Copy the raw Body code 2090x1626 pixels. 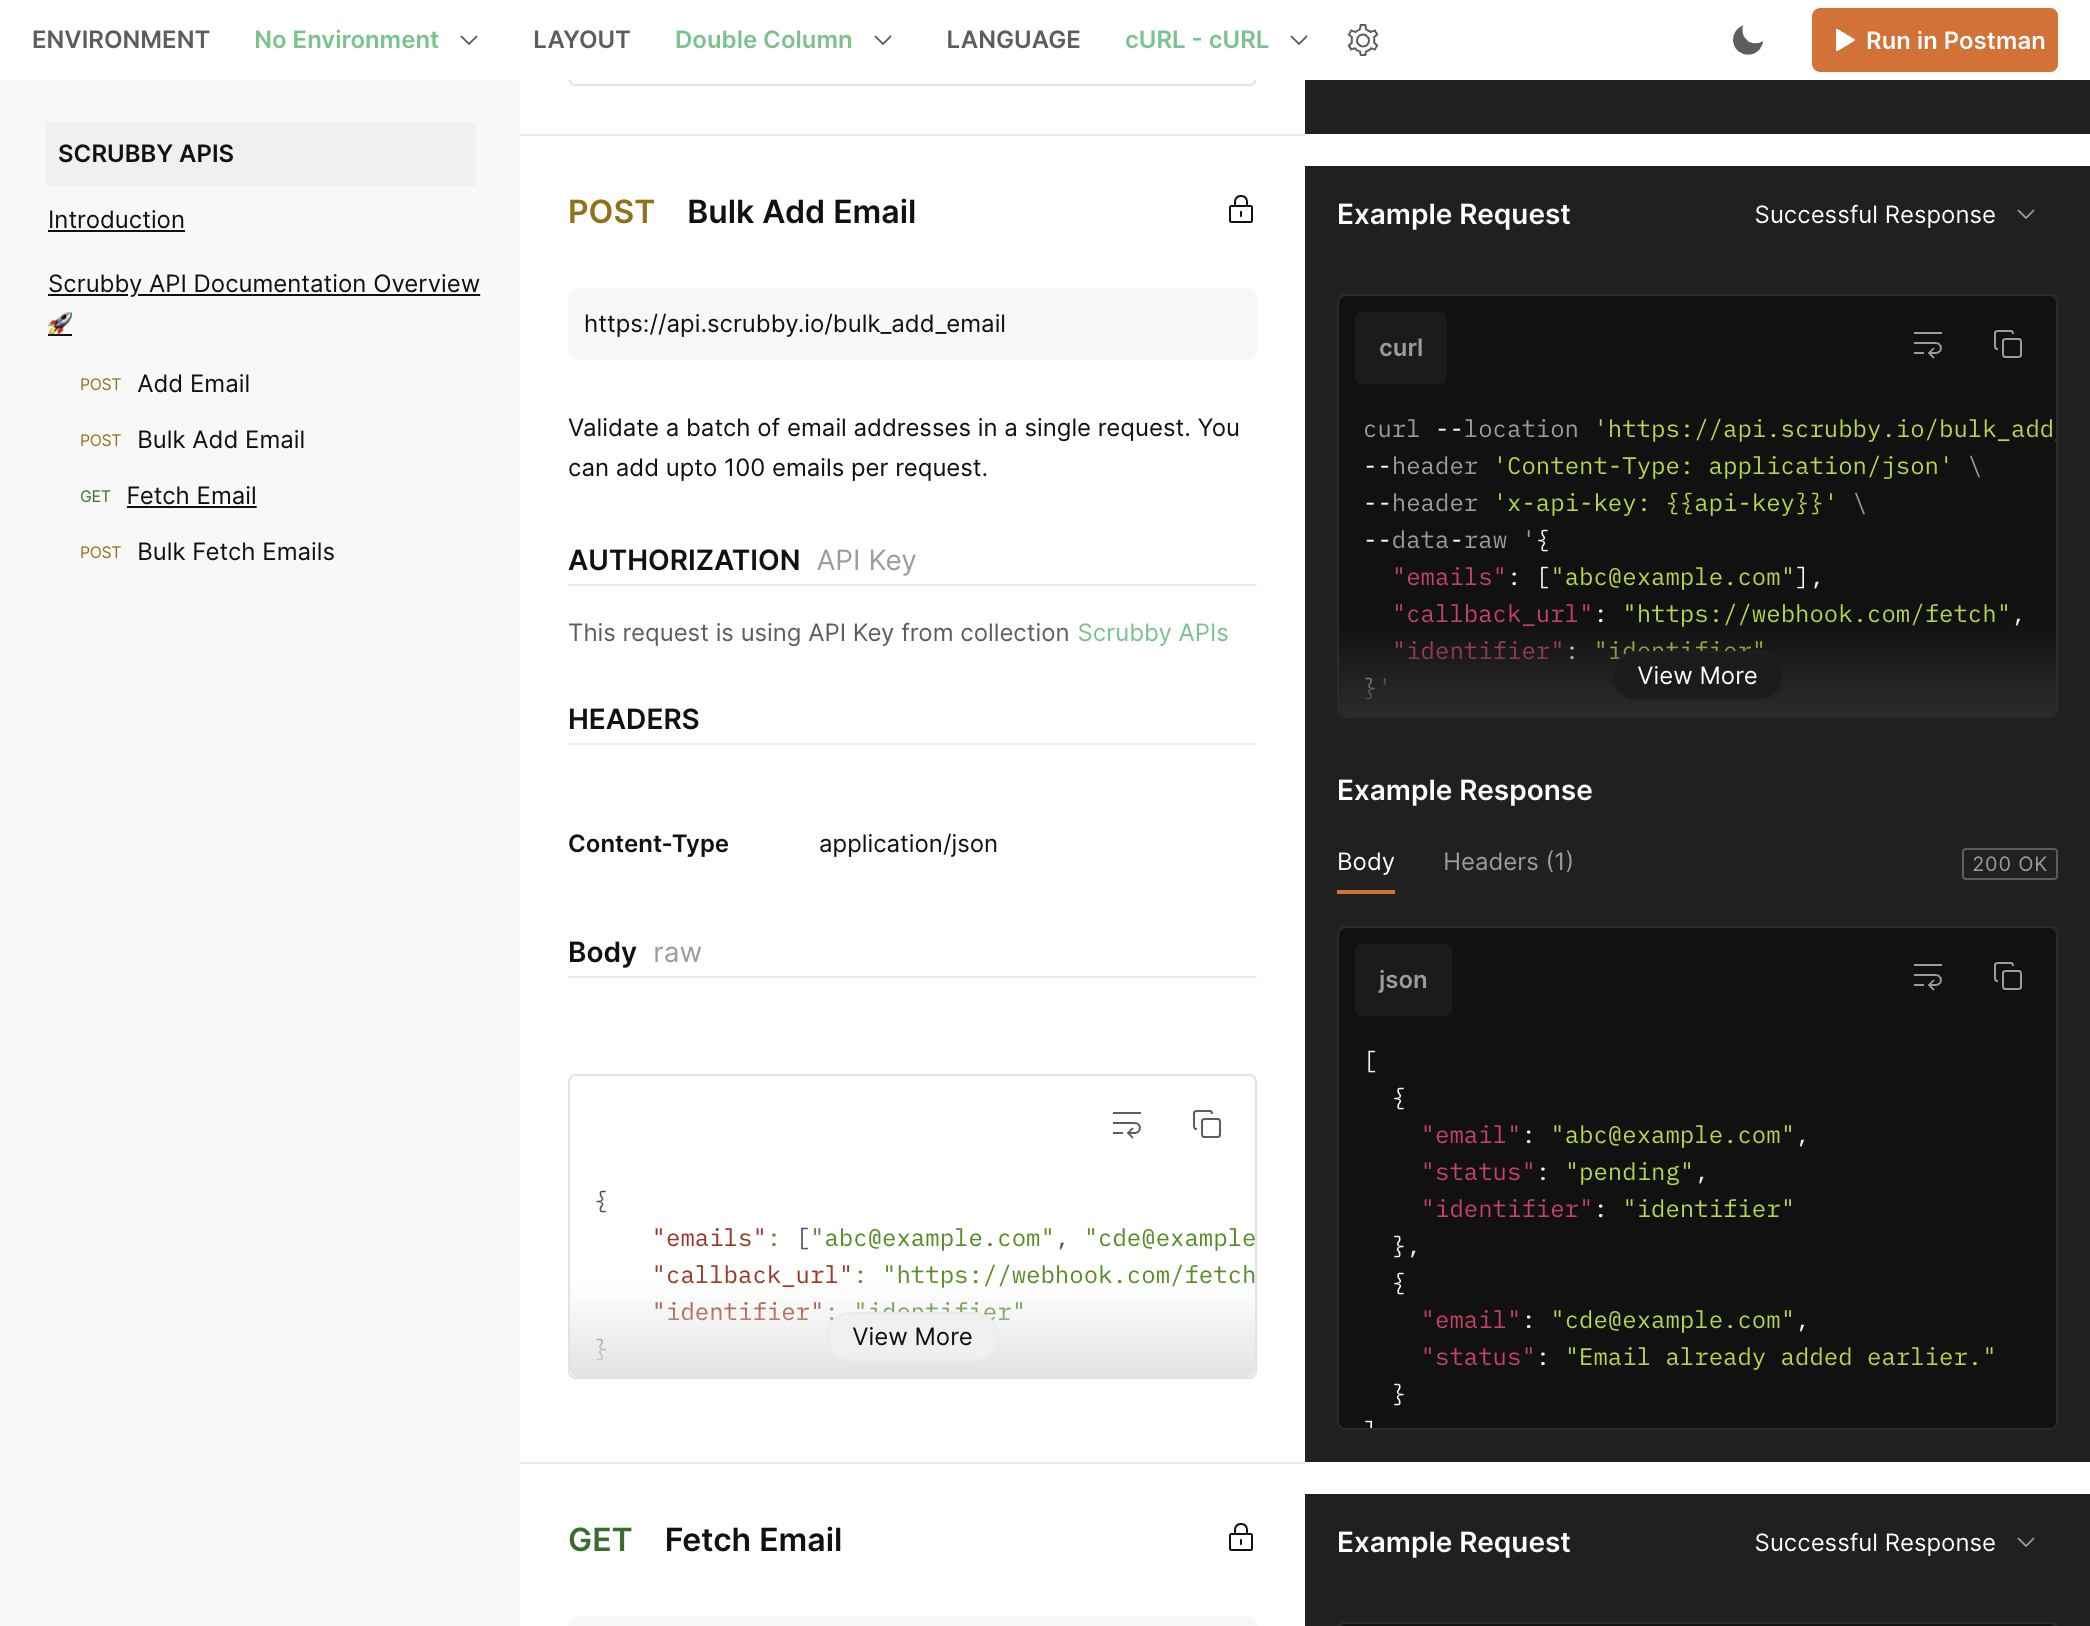[x=1206, y=1125]
